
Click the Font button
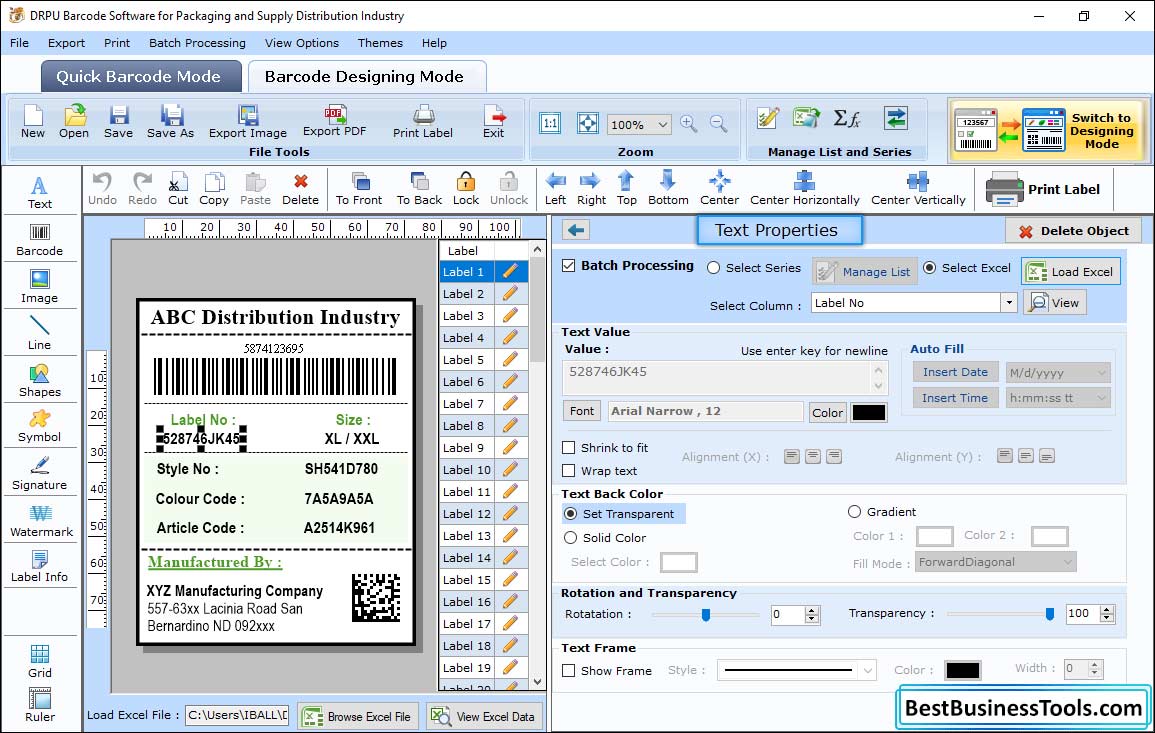[x=582, y=411]
